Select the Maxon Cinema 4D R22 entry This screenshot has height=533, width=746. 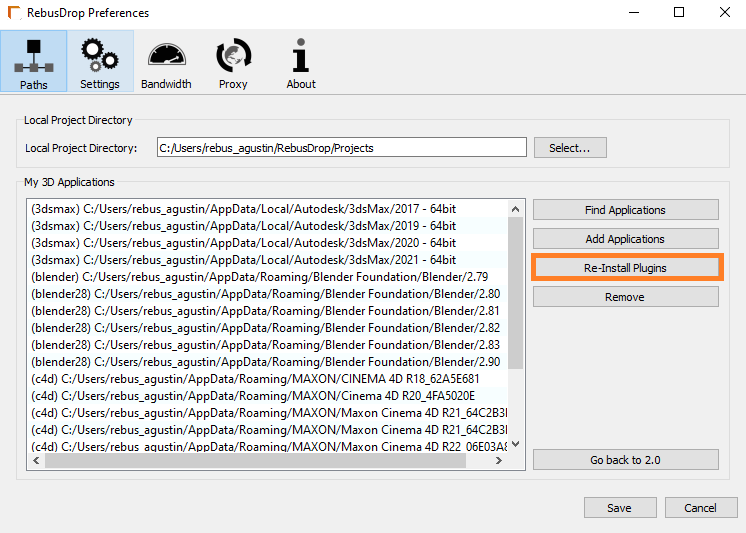(268, 446)
